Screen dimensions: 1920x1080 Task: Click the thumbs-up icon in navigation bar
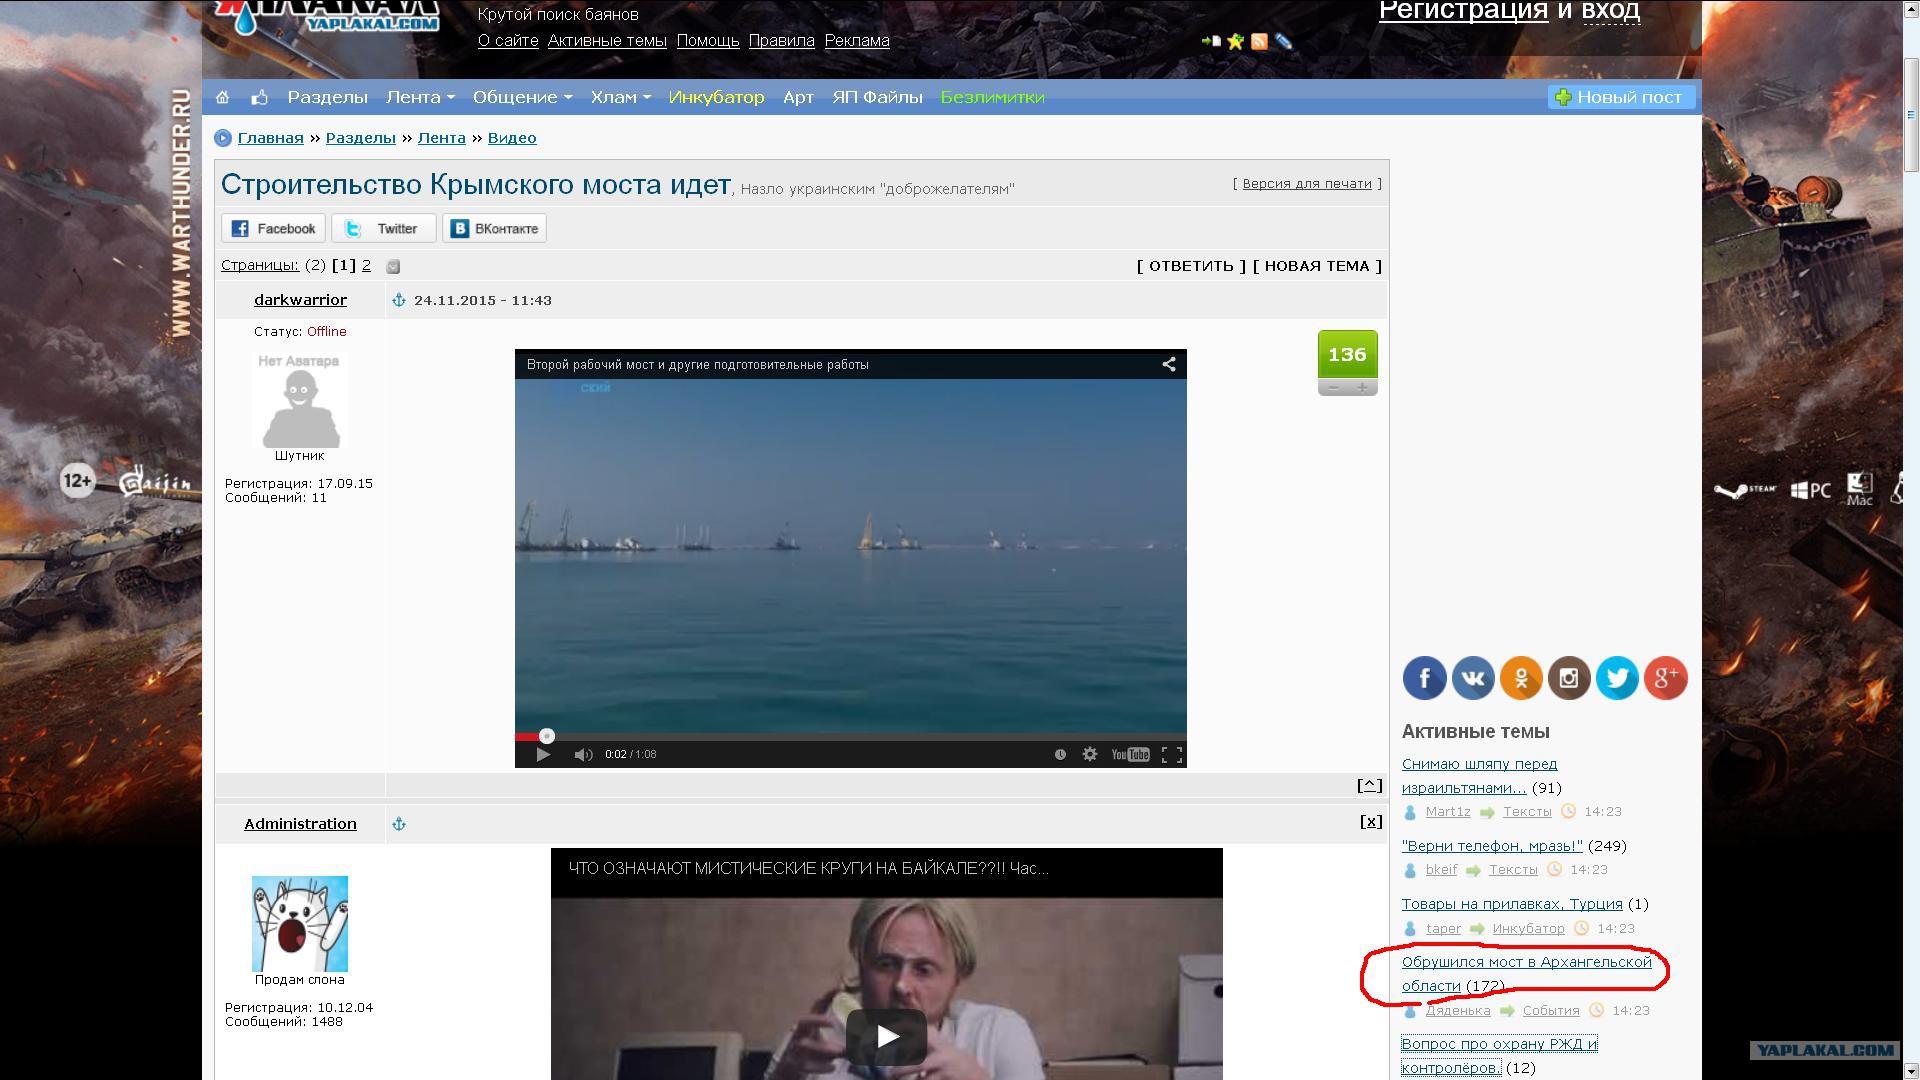(x=260, y=97)
